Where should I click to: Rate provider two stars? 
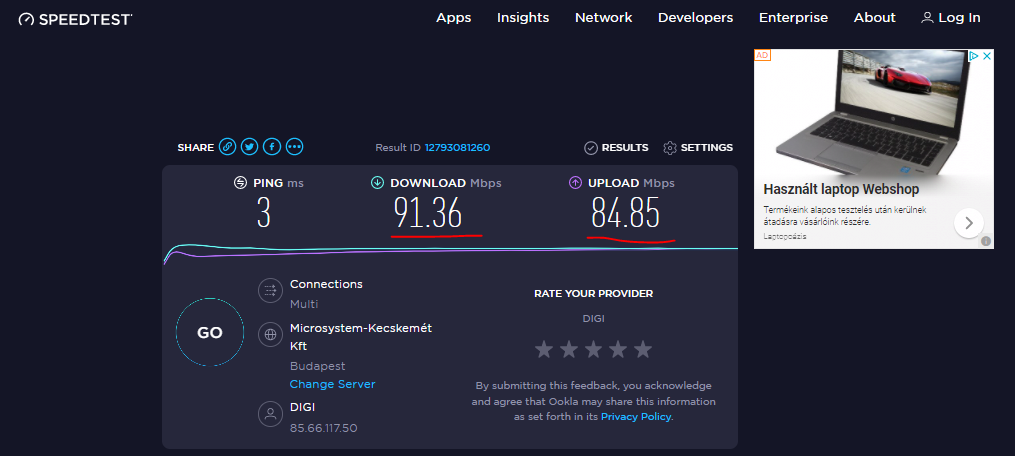[568, 350]
